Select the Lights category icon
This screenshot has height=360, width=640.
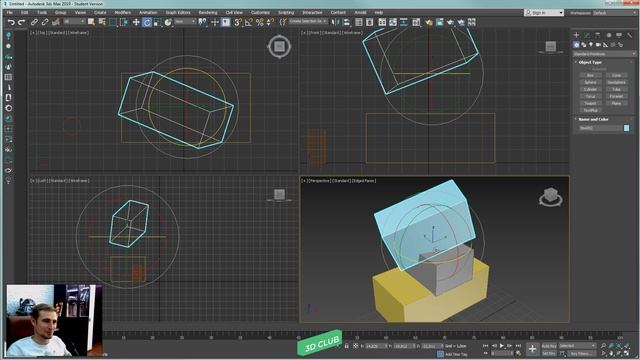pyautogui.click(x=591, y=44)
